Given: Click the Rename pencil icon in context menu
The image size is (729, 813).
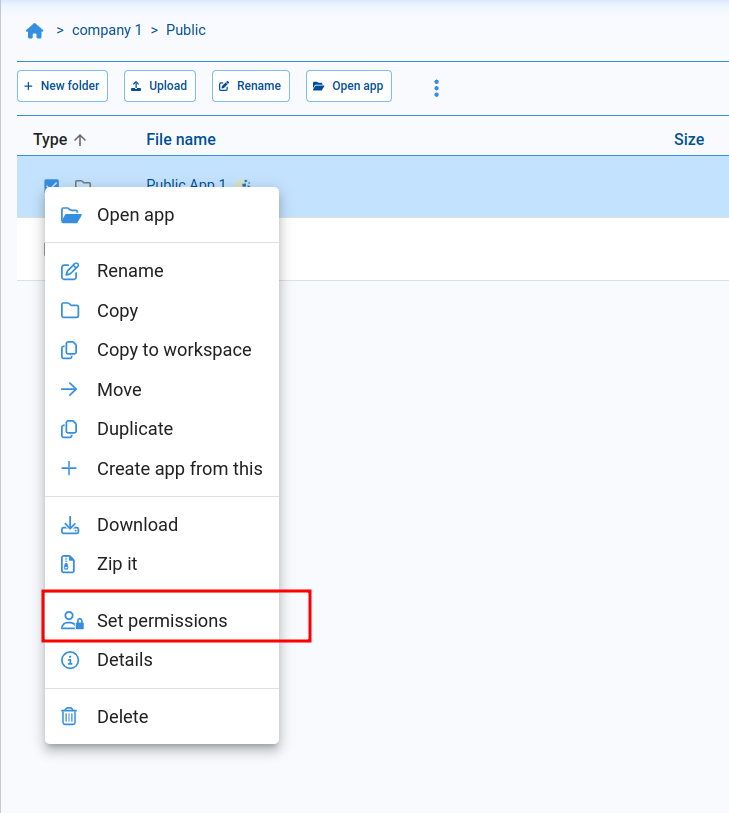Looking at the screenshot, I should click(70, 271).
